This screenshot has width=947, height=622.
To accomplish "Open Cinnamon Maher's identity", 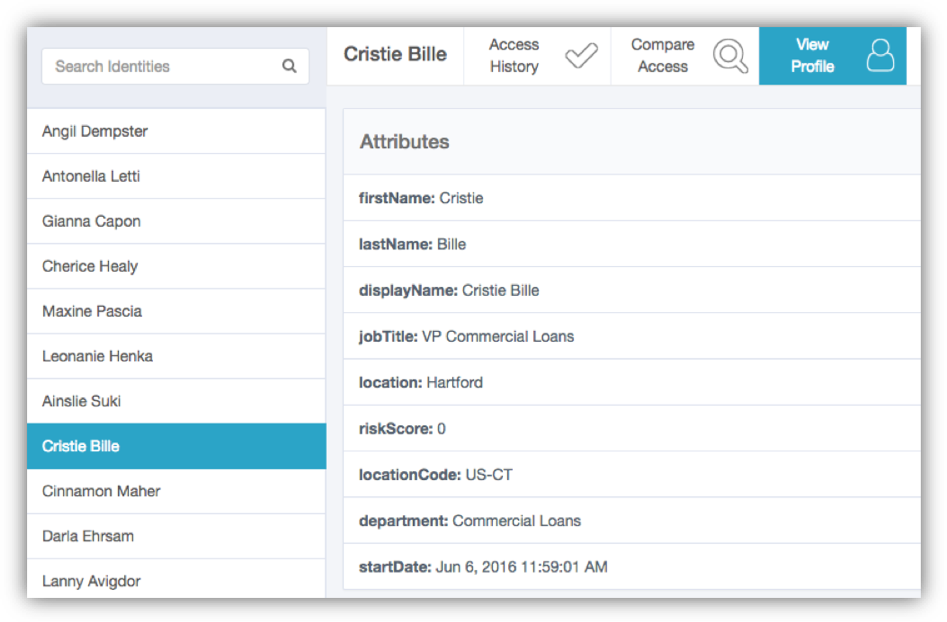I will (x=176, y=492).
